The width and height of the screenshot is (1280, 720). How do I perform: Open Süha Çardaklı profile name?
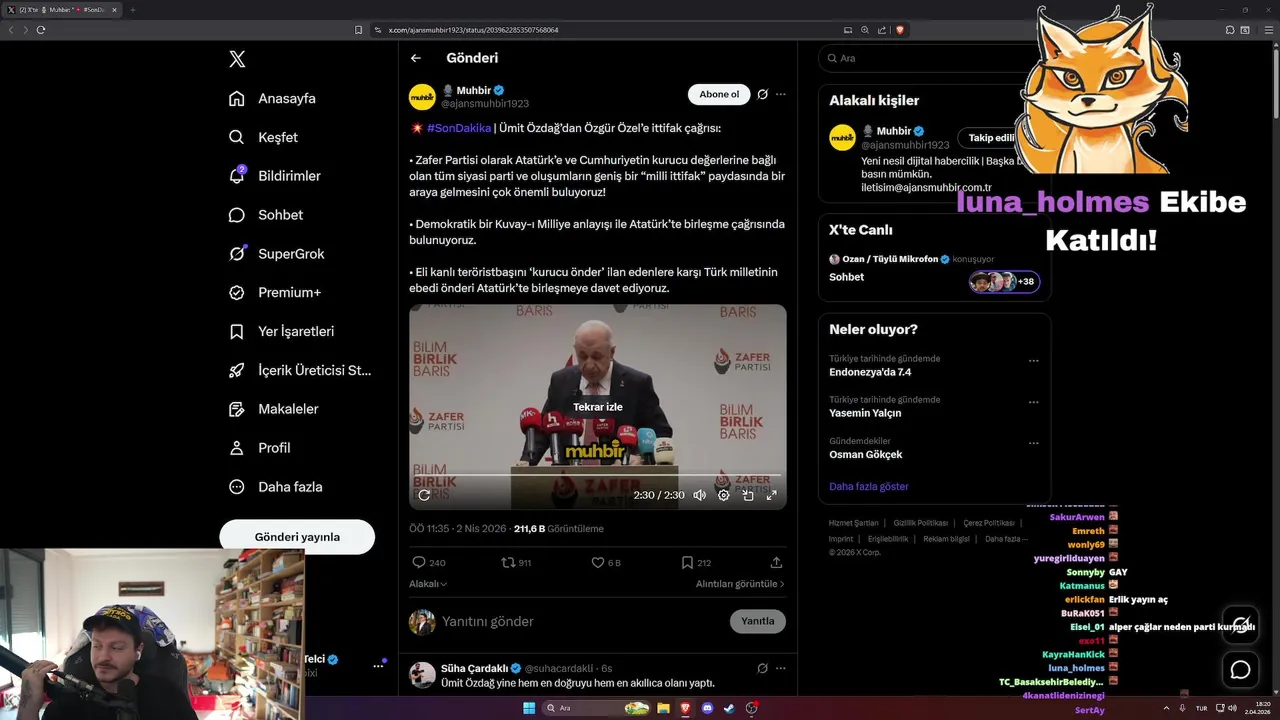pos(475,668)
